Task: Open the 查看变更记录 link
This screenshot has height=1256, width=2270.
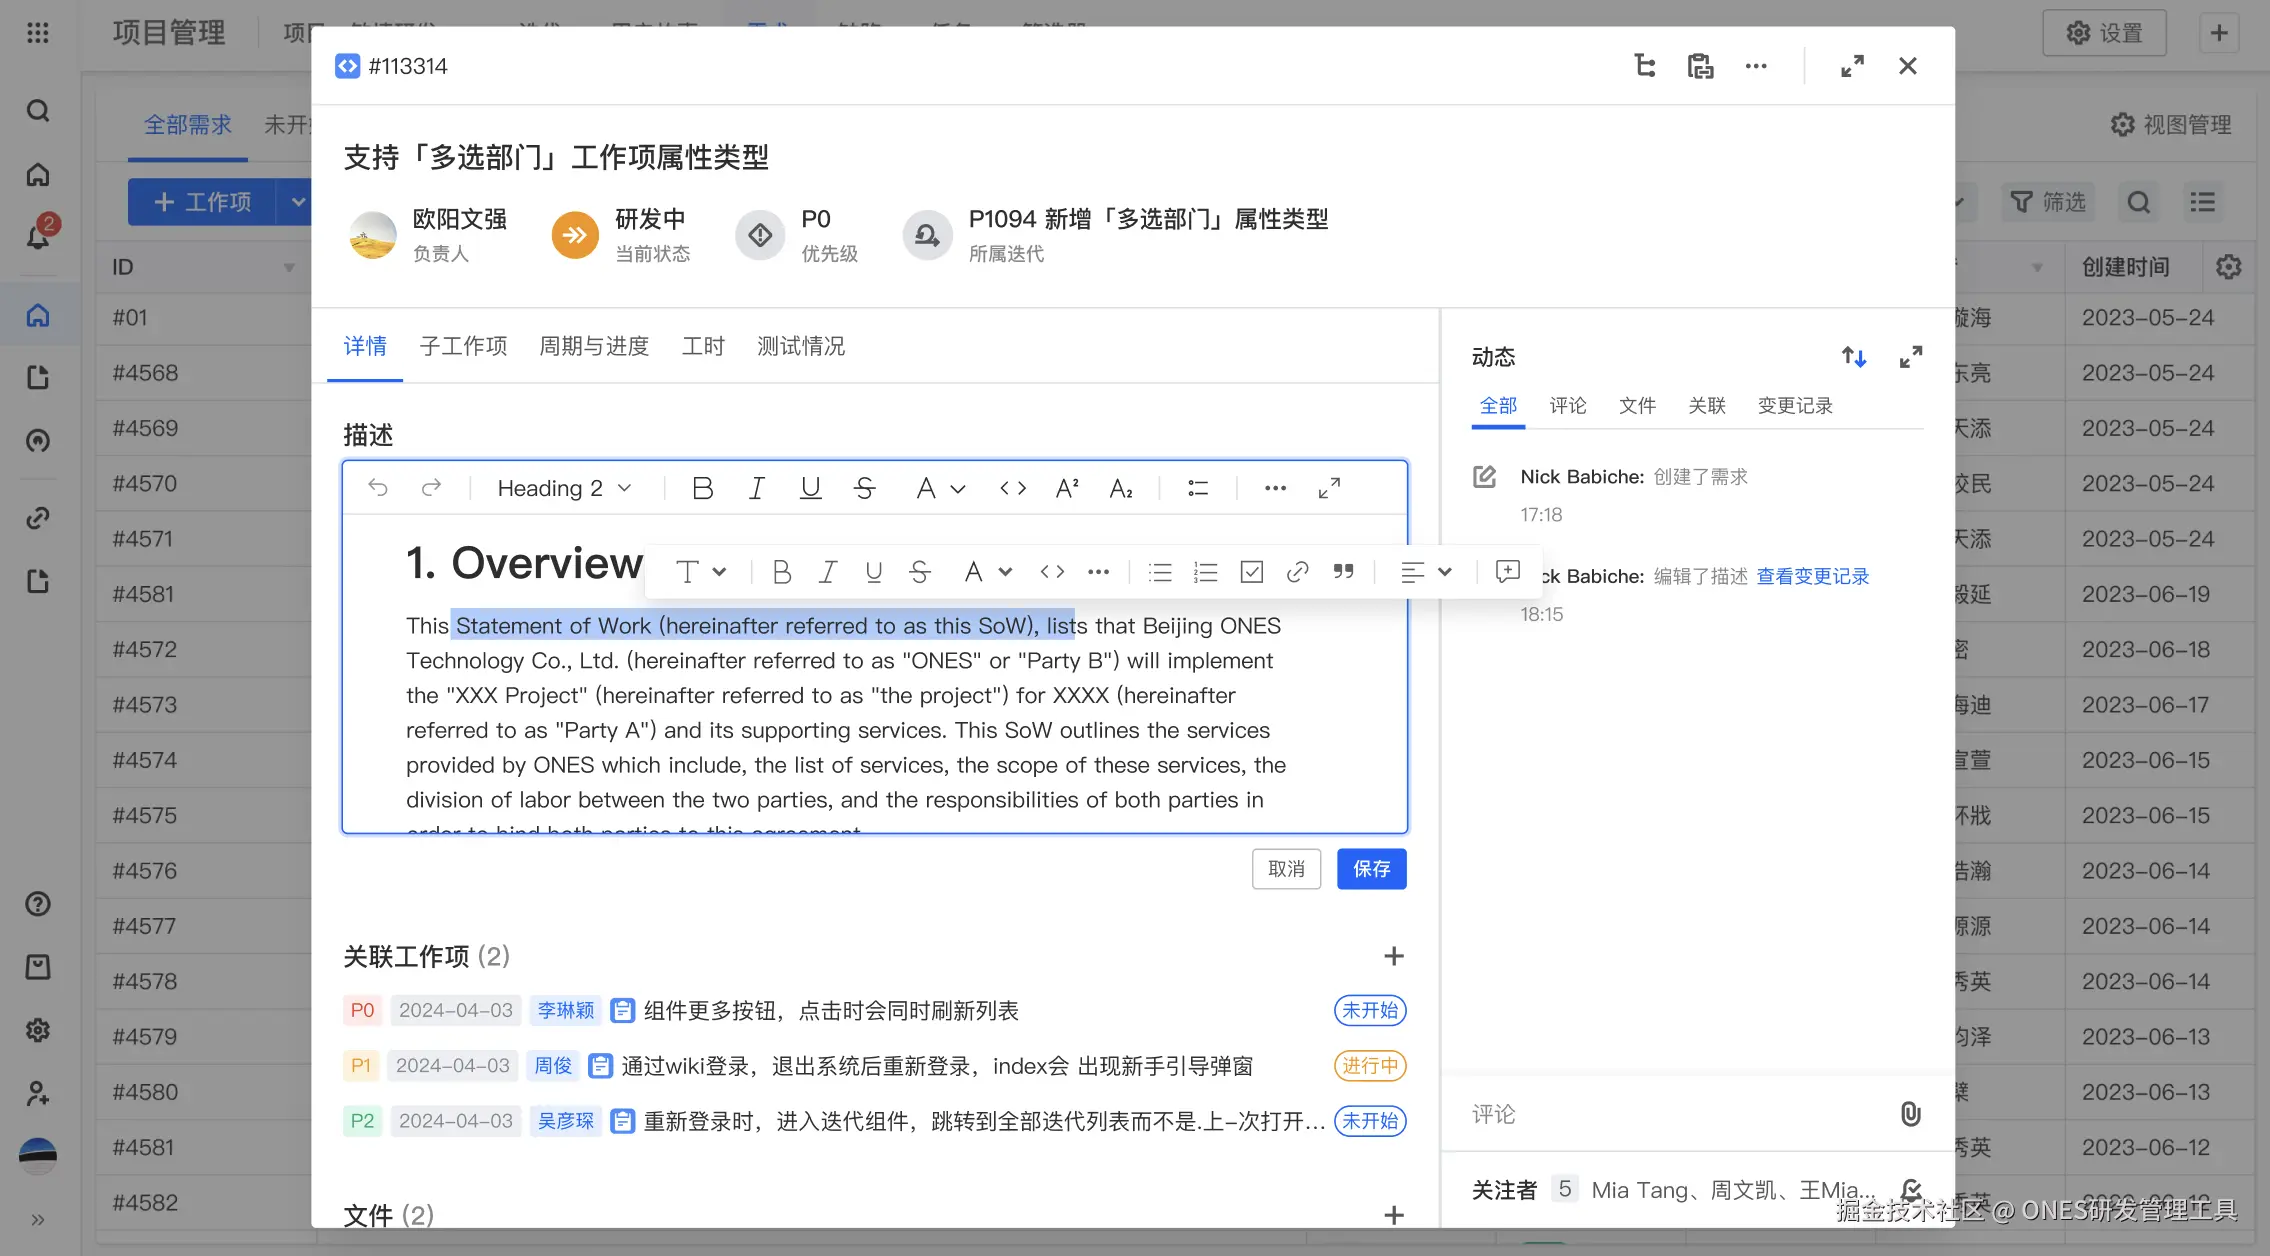Action: (x=1812, y=576)
